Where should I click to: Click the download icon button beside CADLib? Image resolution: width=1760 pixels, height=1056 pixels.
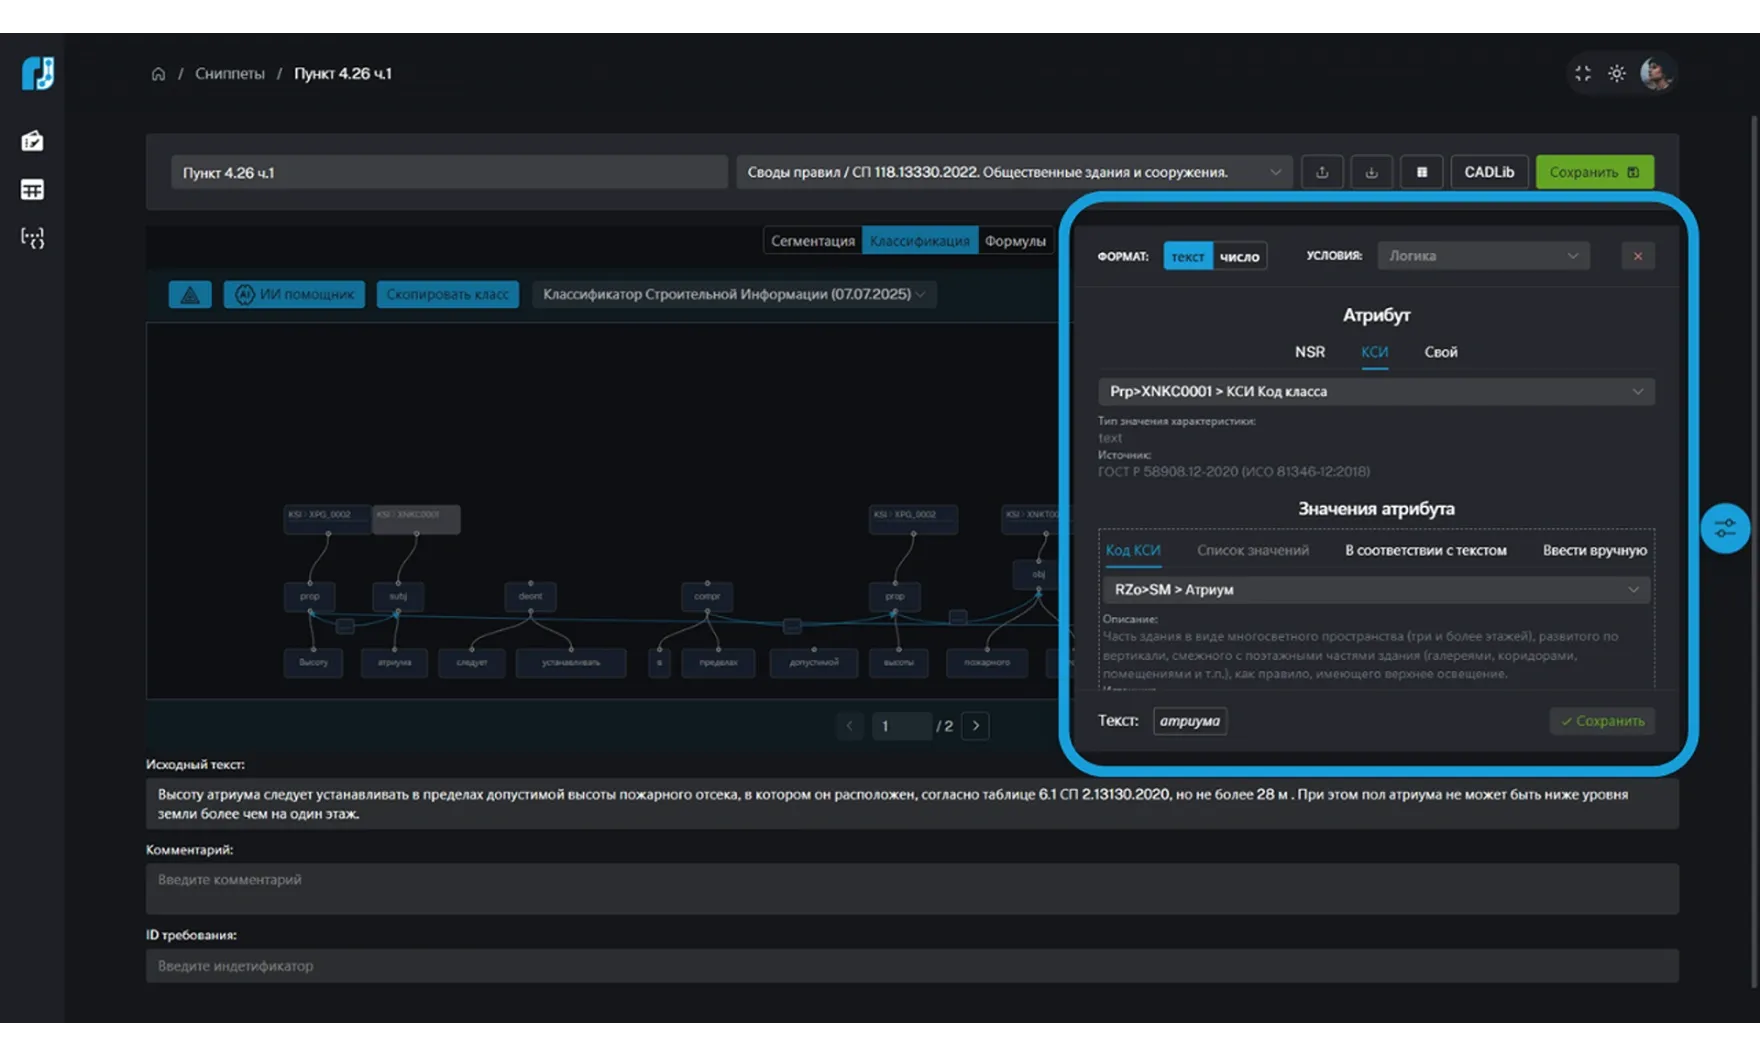1371,172
